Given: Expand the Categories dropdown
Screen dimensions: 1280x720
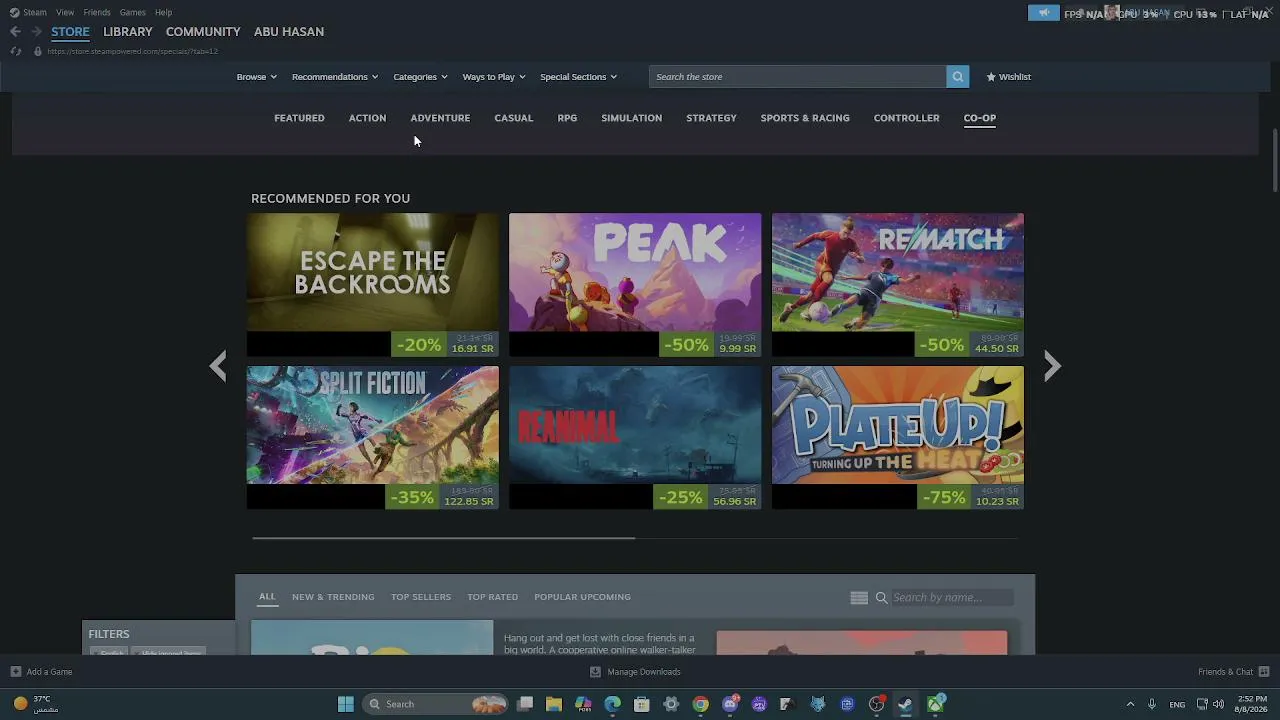Looking at the screenshot, I should pos(420,77).
